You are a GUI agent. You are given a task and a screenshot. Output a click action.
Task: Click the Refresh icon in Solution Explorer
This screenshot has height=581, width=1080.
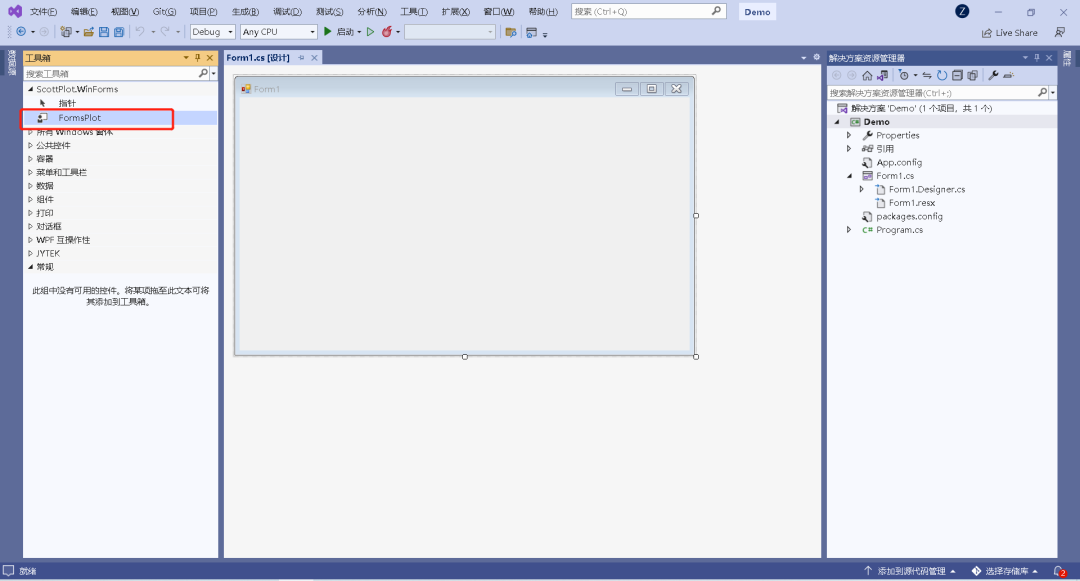tap(942, 75)
